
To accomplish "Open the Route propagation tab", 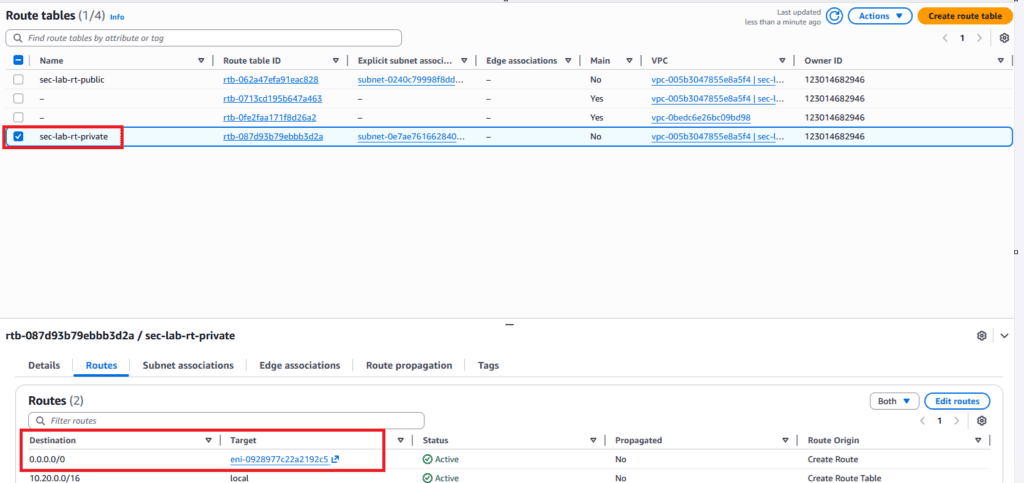I will (x=409, y=366).
